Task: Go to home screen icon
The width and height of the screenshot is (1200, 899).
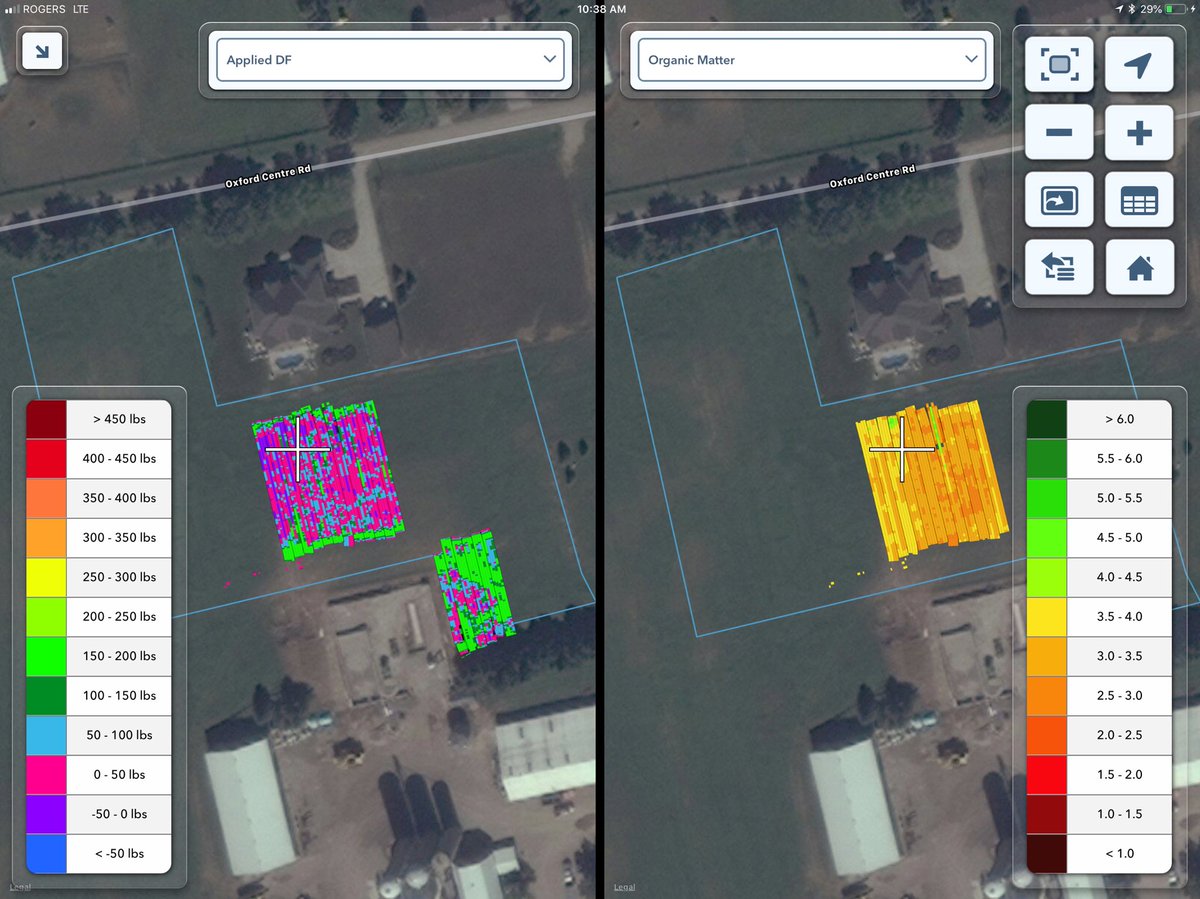Action: point(1139,267)
